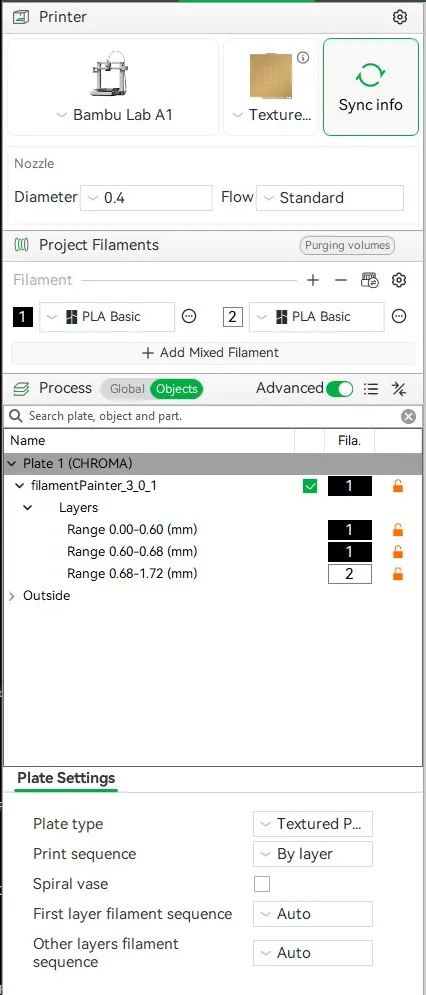The width and height of the screenshot is (426, 995).
Task: Select the Plate Settings tab
Action: (x=66, y=778)
